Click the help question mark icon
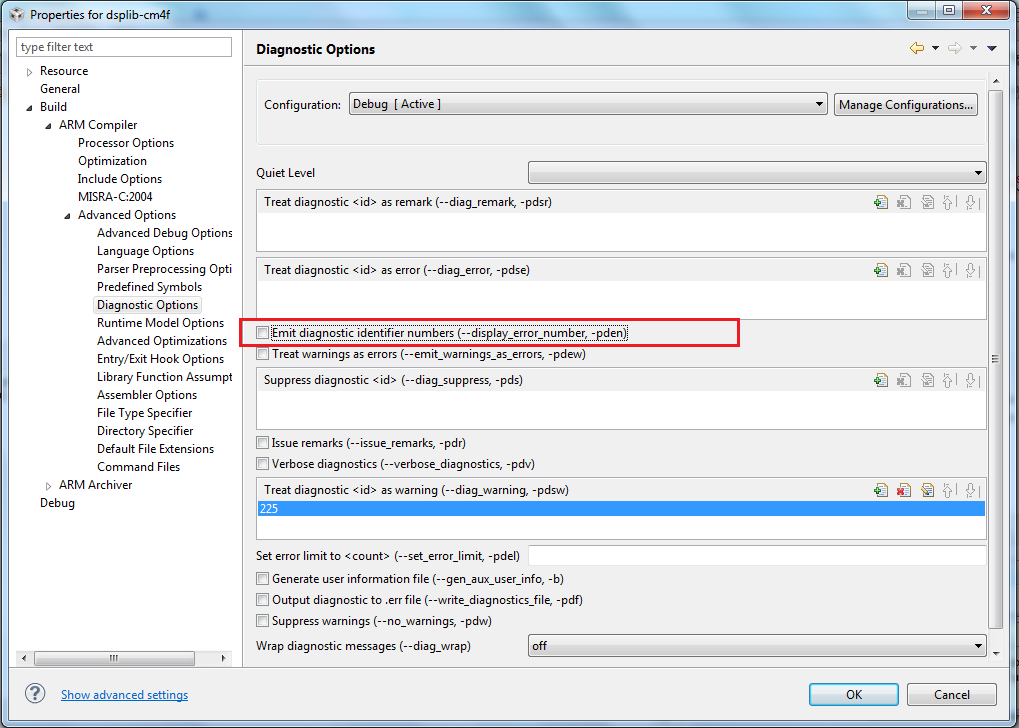This screenshot has width=1019, height=728. pos(35,694)
